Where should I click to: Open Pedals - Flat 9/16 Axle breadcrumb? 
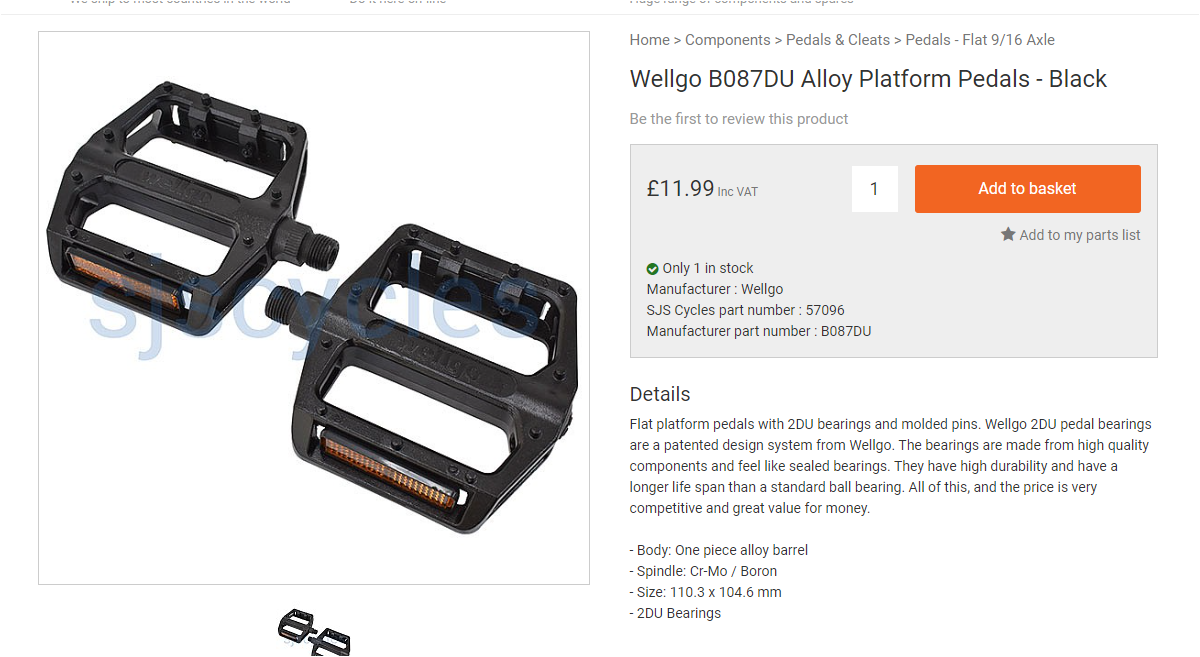point(980,40)
